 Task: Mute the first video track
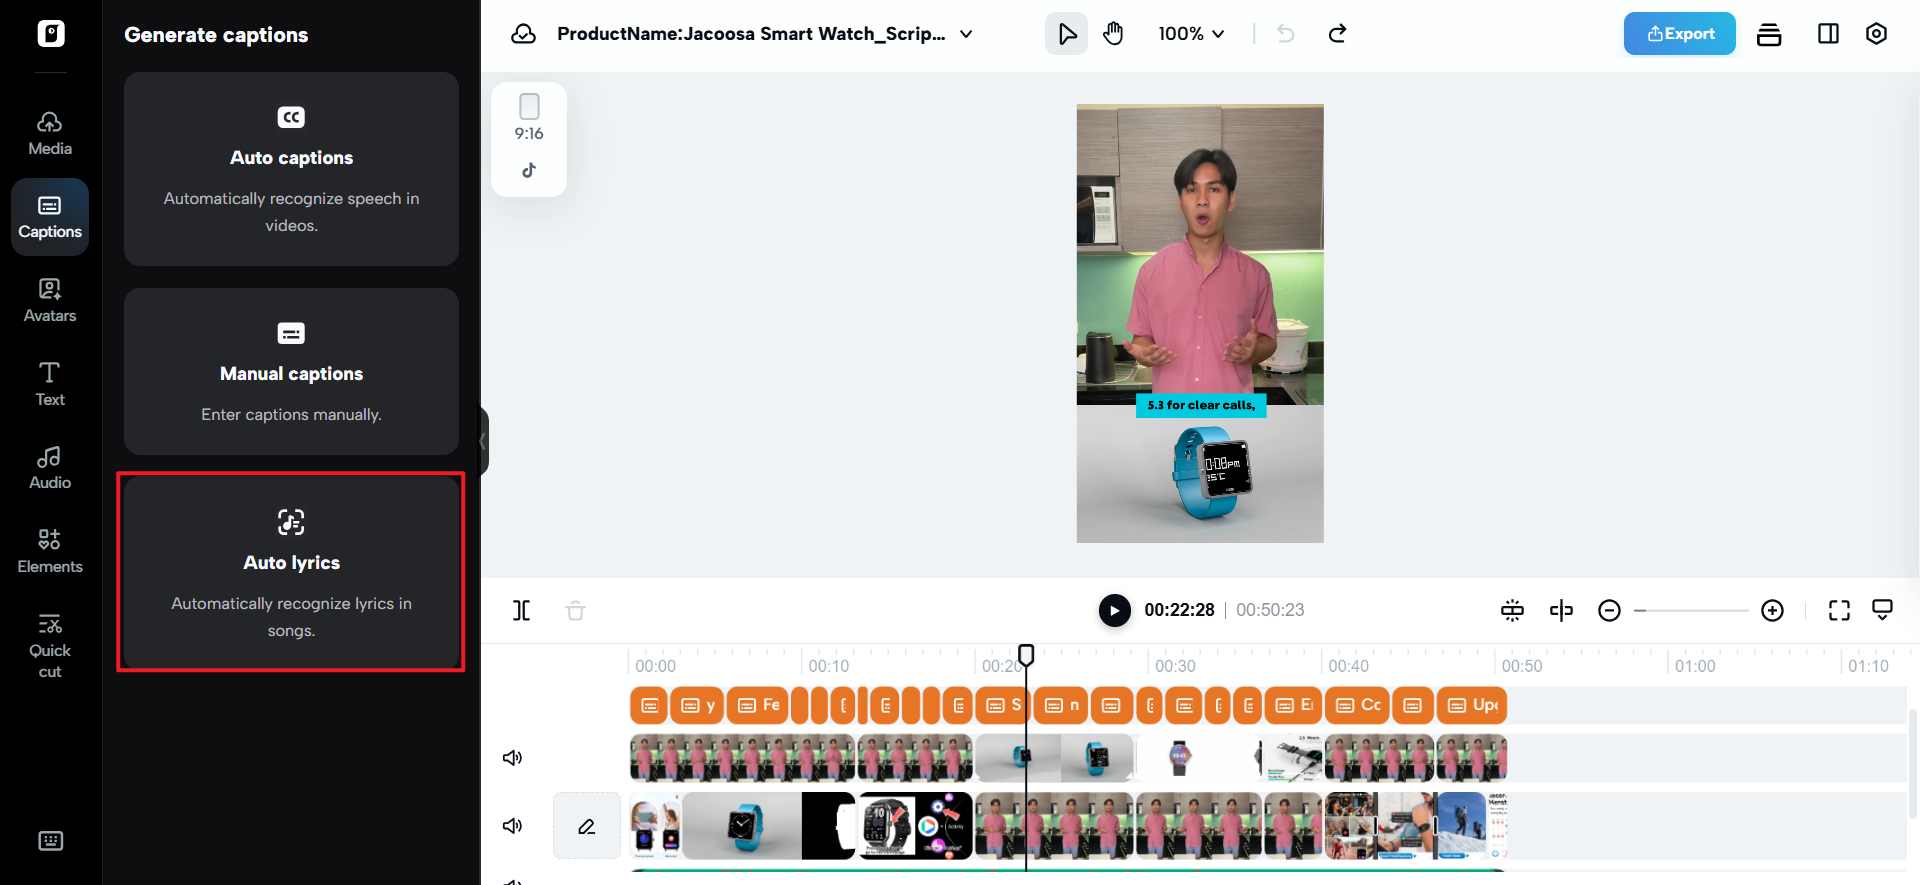coord(512,758)
